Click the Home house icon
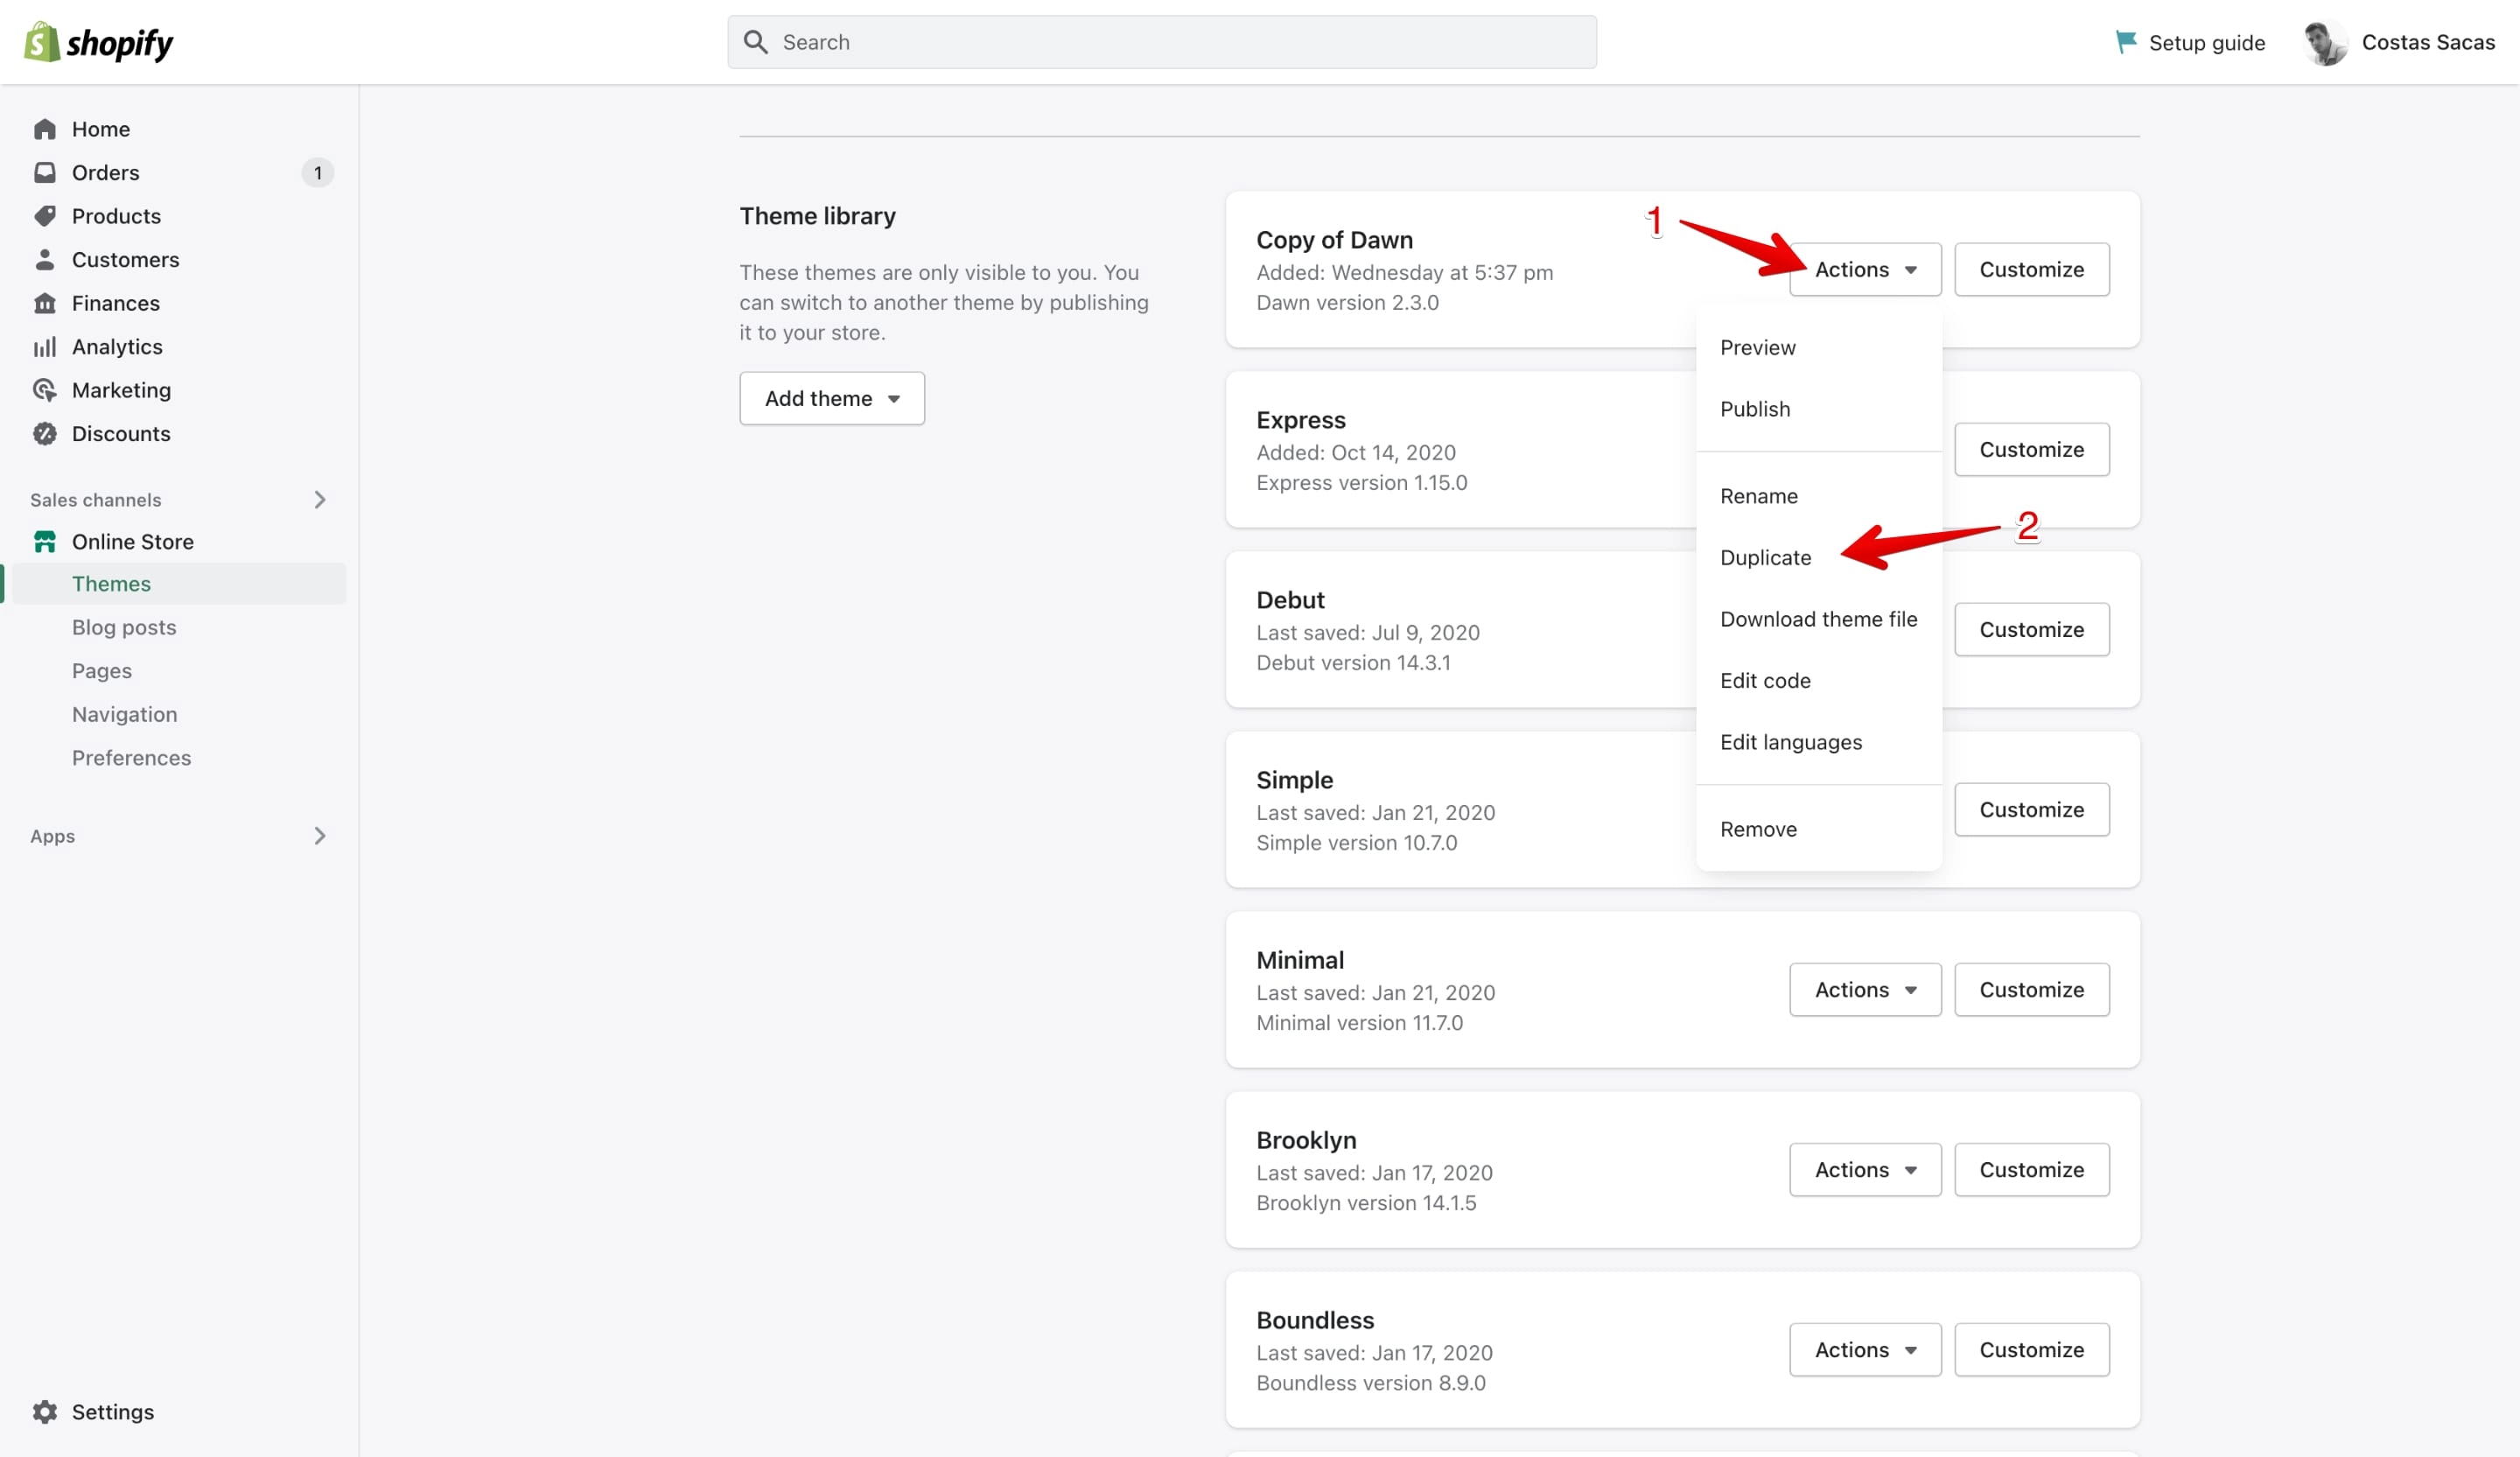 click(45, 129)
